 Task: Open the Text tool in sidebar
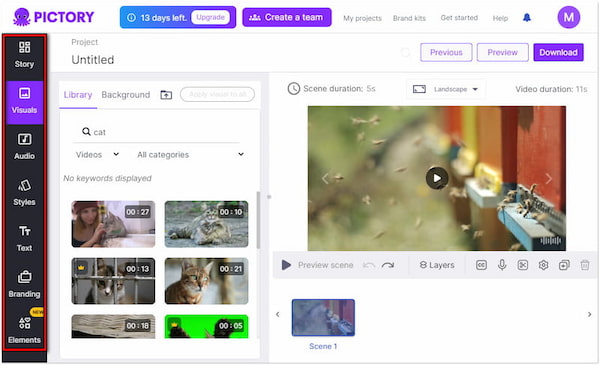click(x=24, y=238)
